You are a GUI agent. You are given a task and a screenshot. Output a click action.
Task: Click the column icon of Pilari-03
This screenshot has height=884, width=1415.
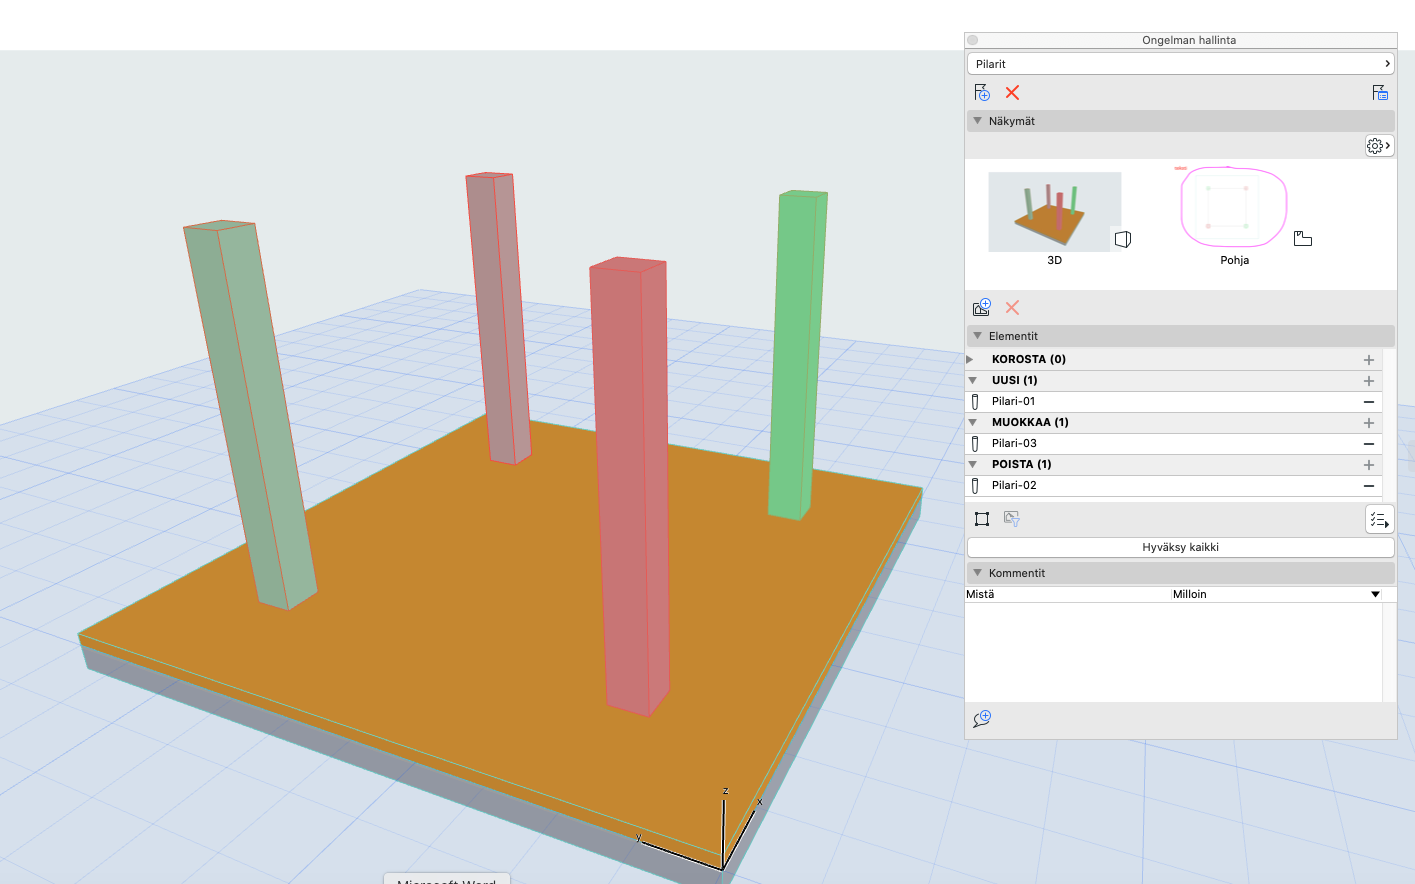(975, 443)
